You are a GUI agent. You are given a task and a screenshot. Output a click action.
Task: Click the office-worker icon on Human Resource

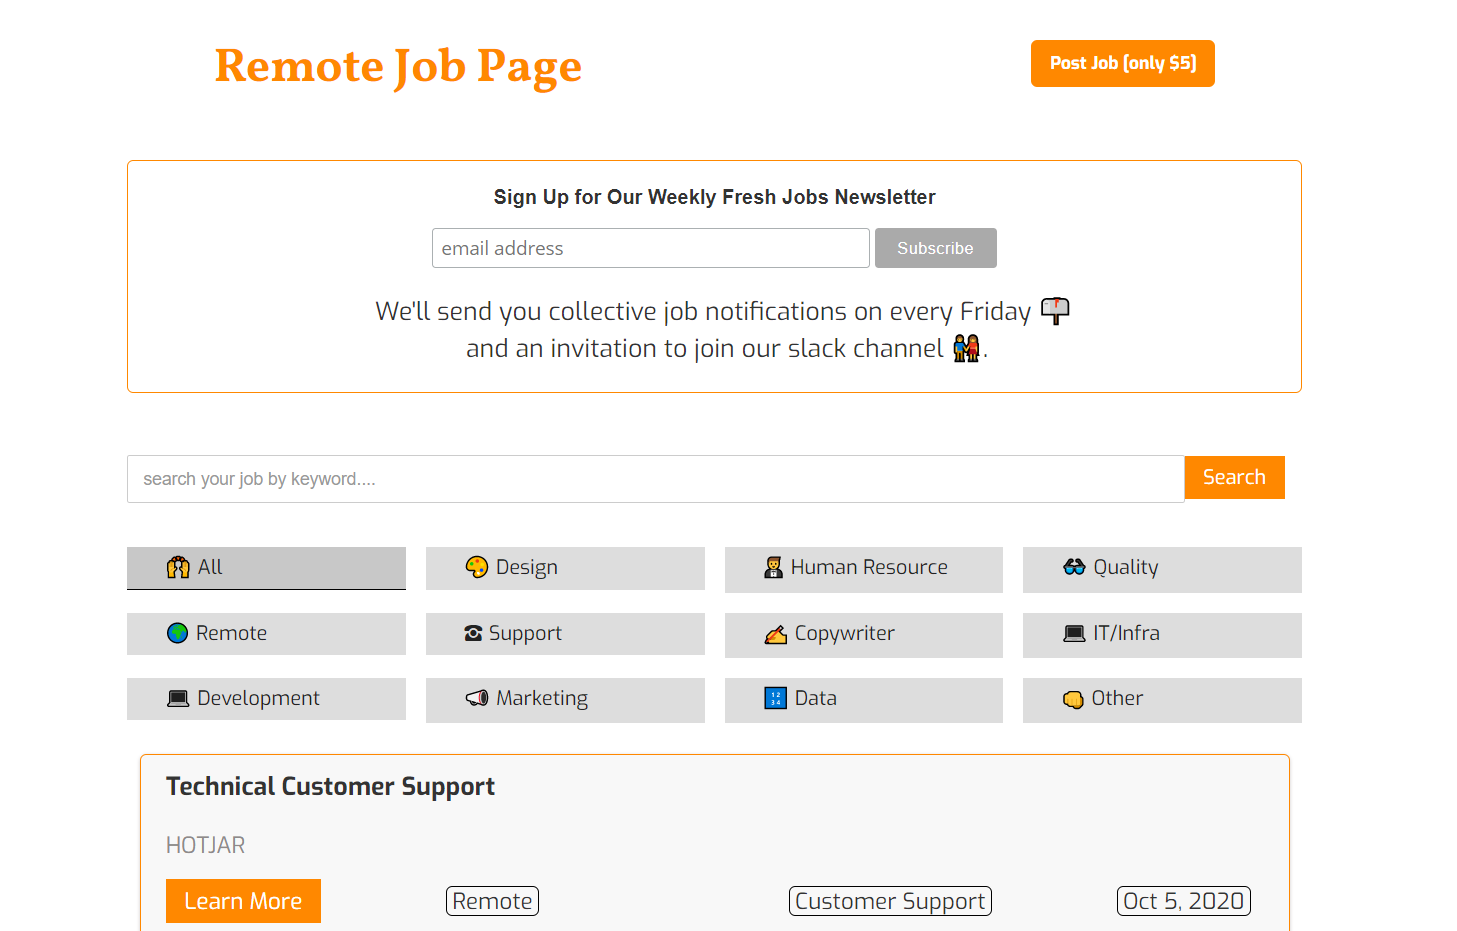774,567
